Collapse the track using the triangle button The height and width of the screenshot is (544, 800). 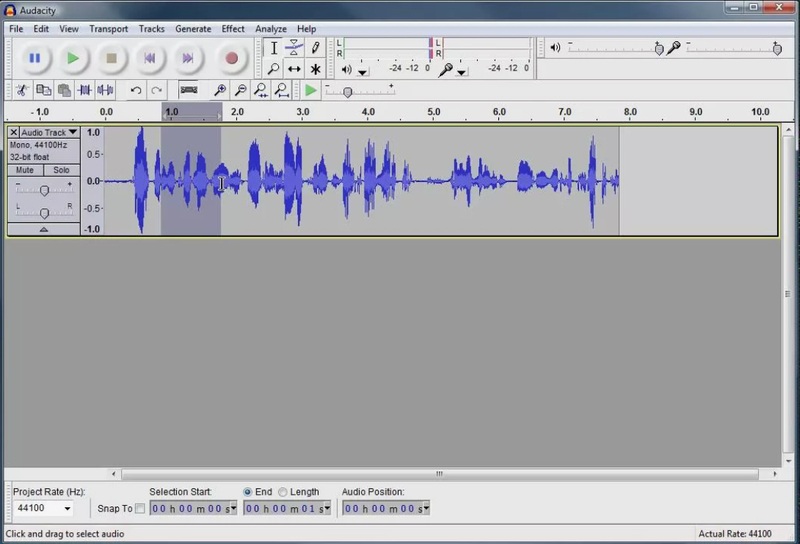click(x=43, y=229)
